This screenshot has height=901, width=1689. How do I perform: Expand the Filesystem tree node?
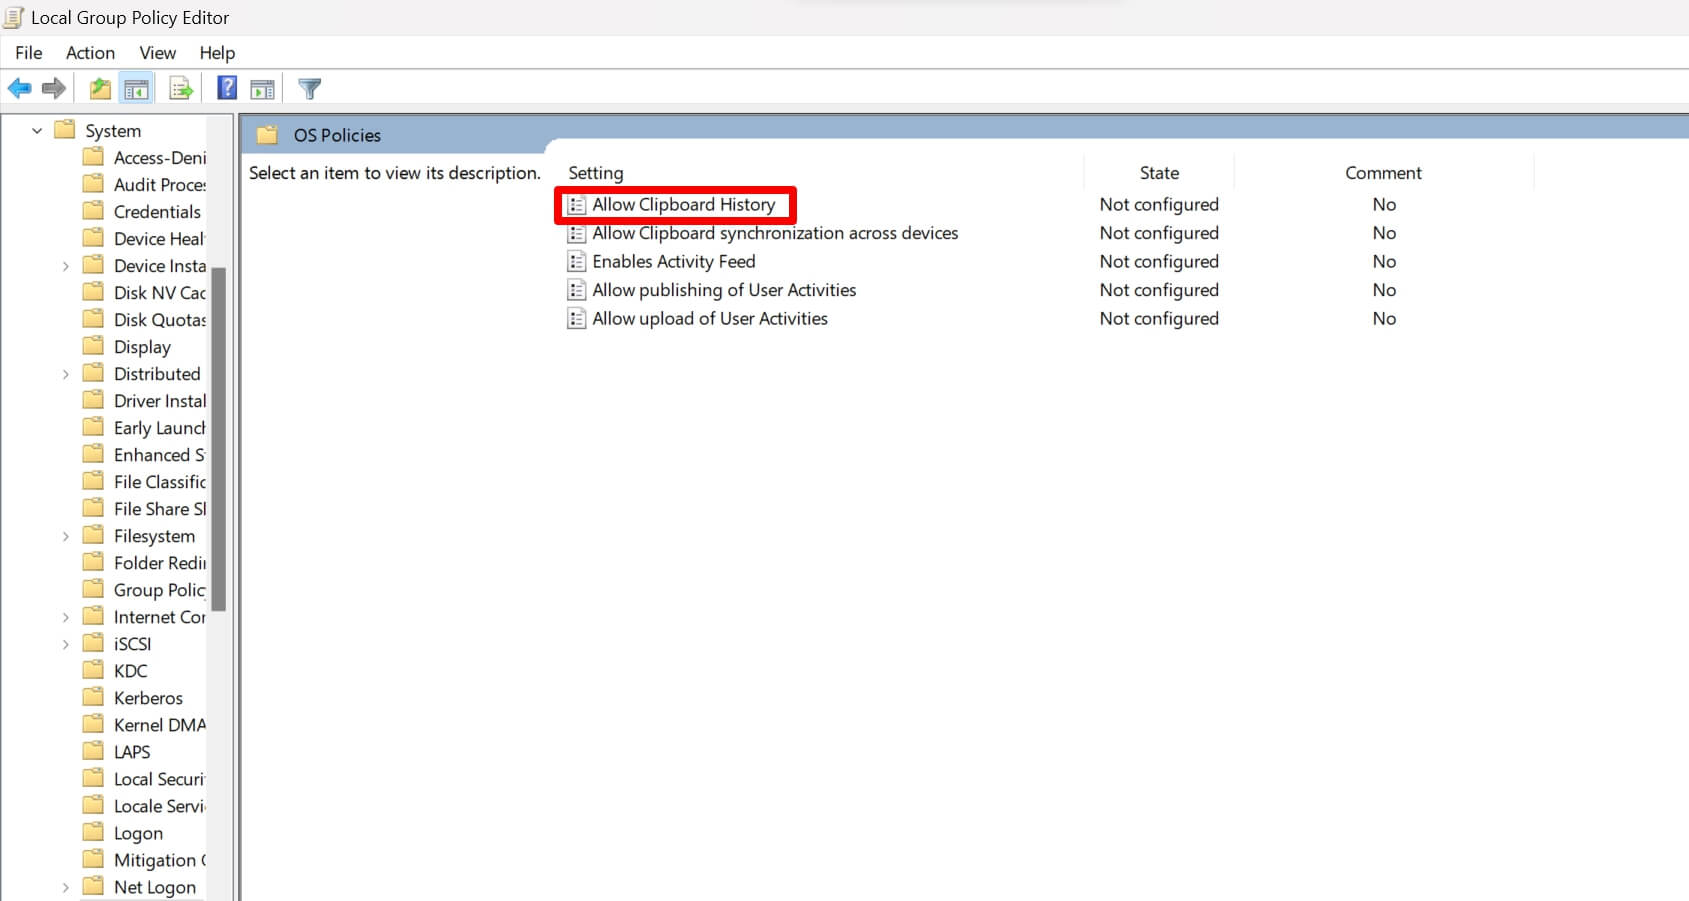click(66, 536)
